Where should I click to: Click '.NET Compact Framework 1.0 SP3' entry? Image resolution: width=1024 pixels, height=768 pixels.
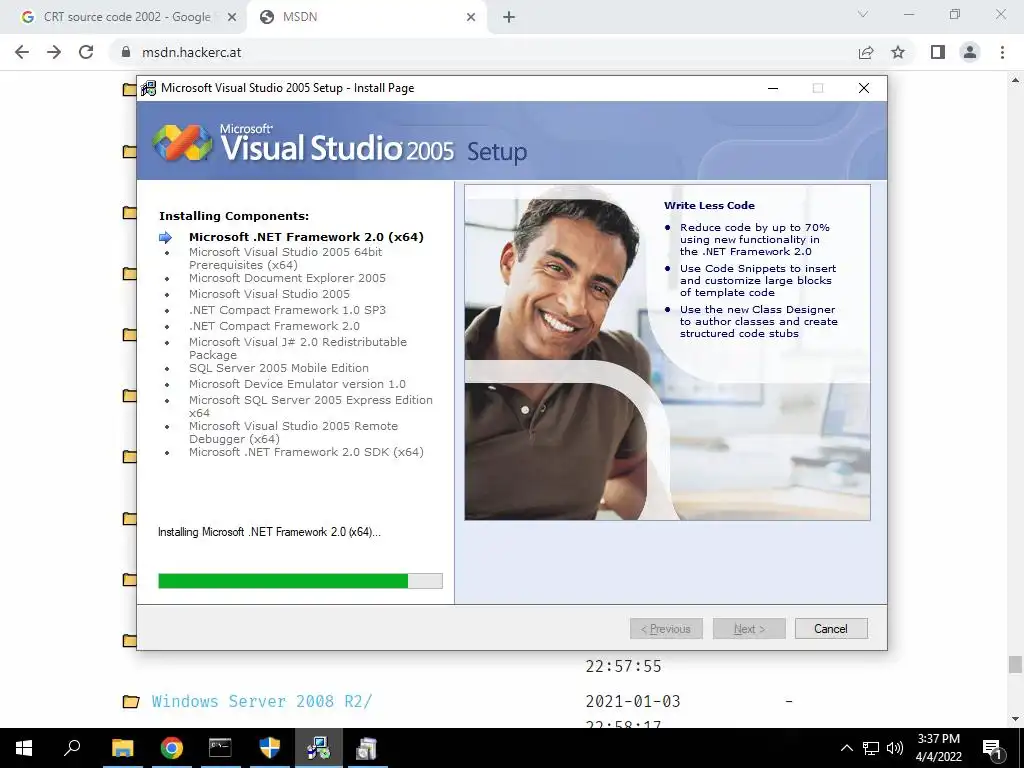(x=287, y=310)
